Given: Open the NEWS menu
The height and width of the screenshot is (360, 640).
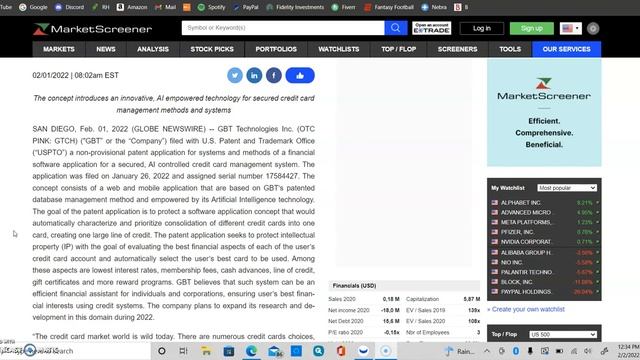Looking at the screenshot, I should tap(106, 49).
